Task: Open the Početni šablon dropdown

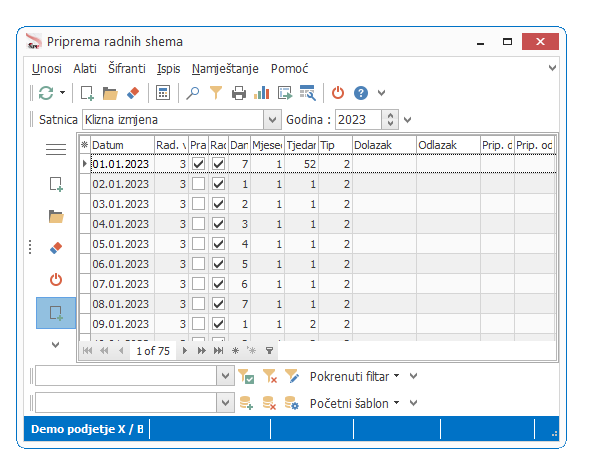Action: point(354,403)
